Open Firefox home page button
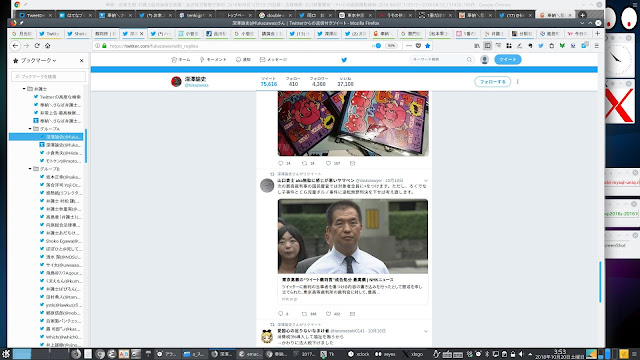This screenshot has width=640, height=360. pyautogui.click(x=48, y=46)
